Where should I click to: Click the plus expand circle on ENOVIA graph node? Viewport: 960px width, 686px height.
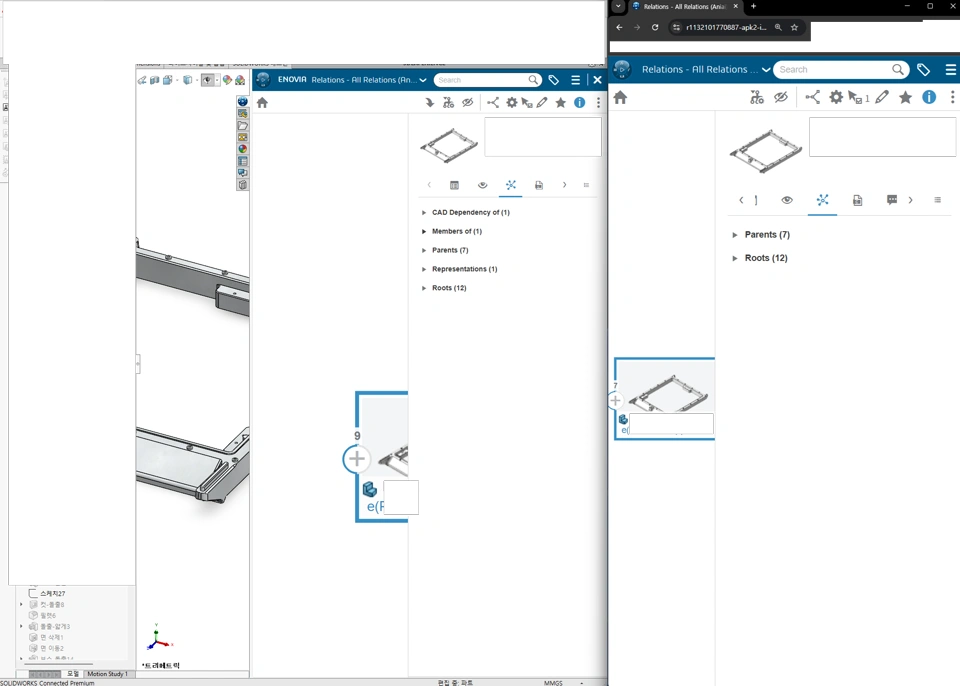point(356,459)
